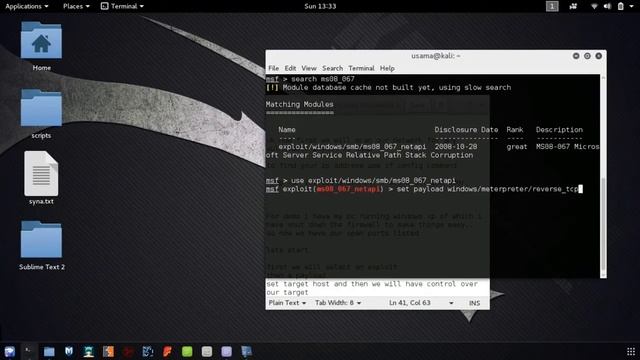Click the grey square dock icon
Screen dimensions: 640x360
(207, 351)
